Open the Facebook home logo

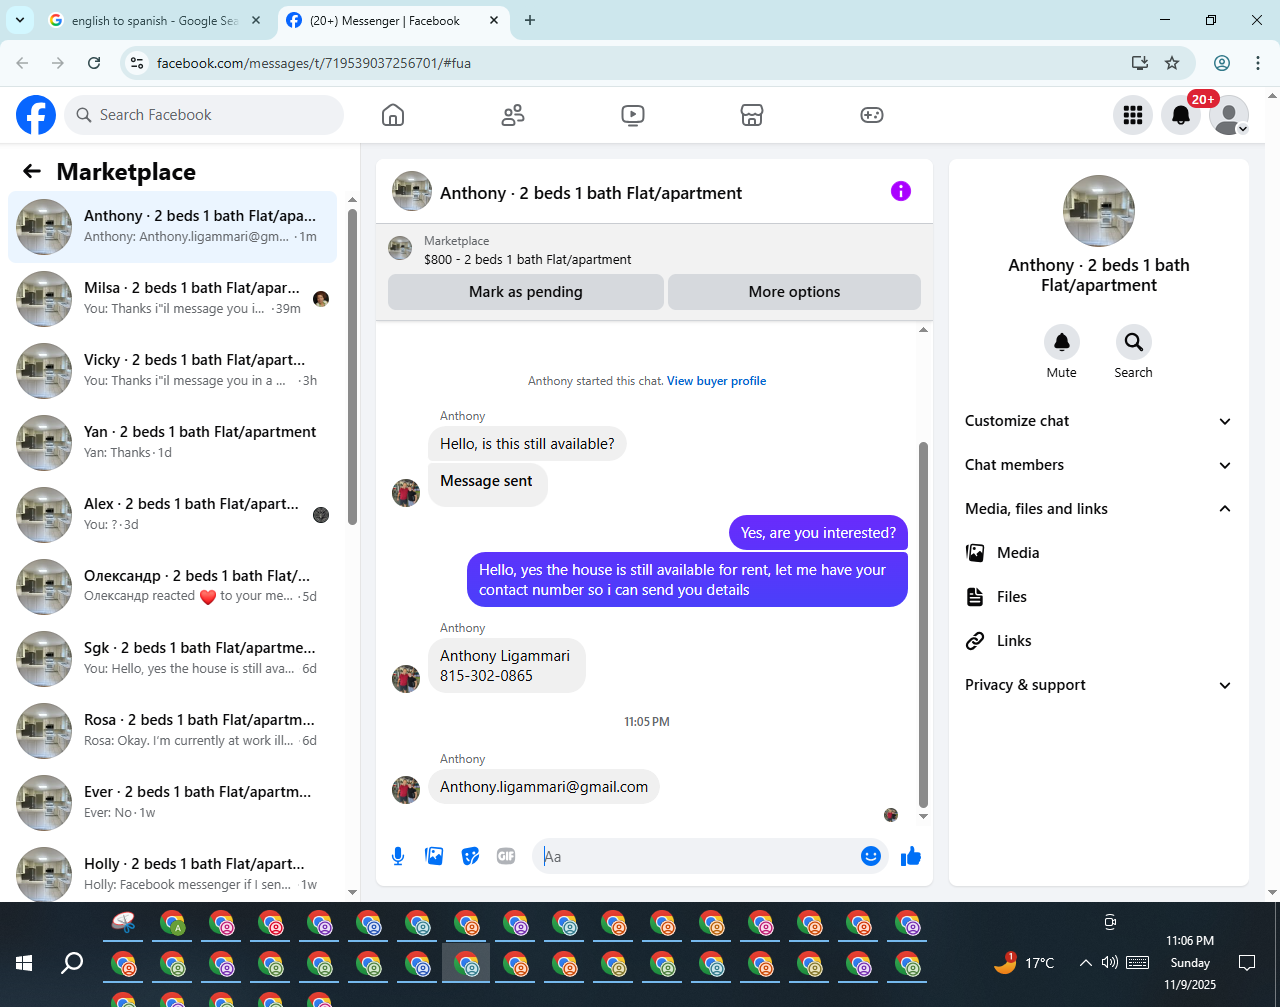pyautogui.click(x=36, y=115)
